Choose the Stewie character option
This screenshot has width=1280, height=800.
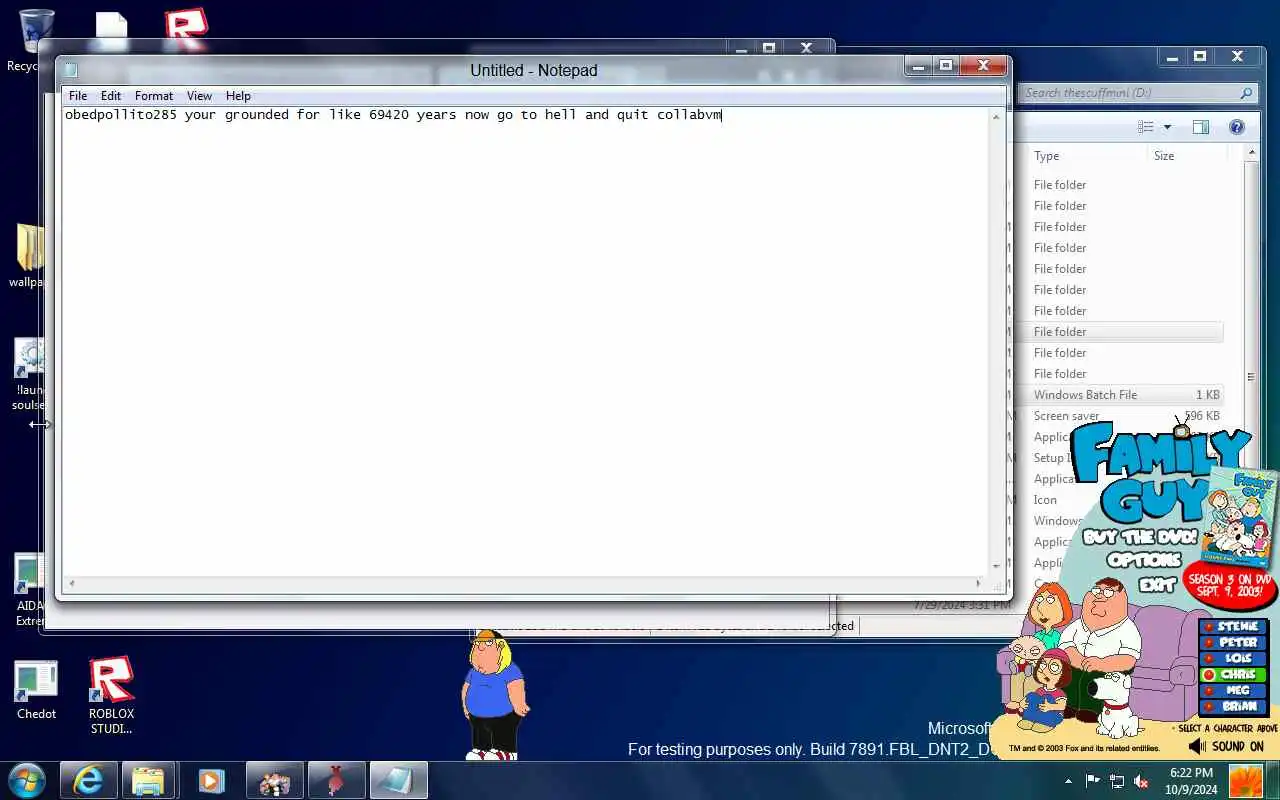pos(1231,626)
